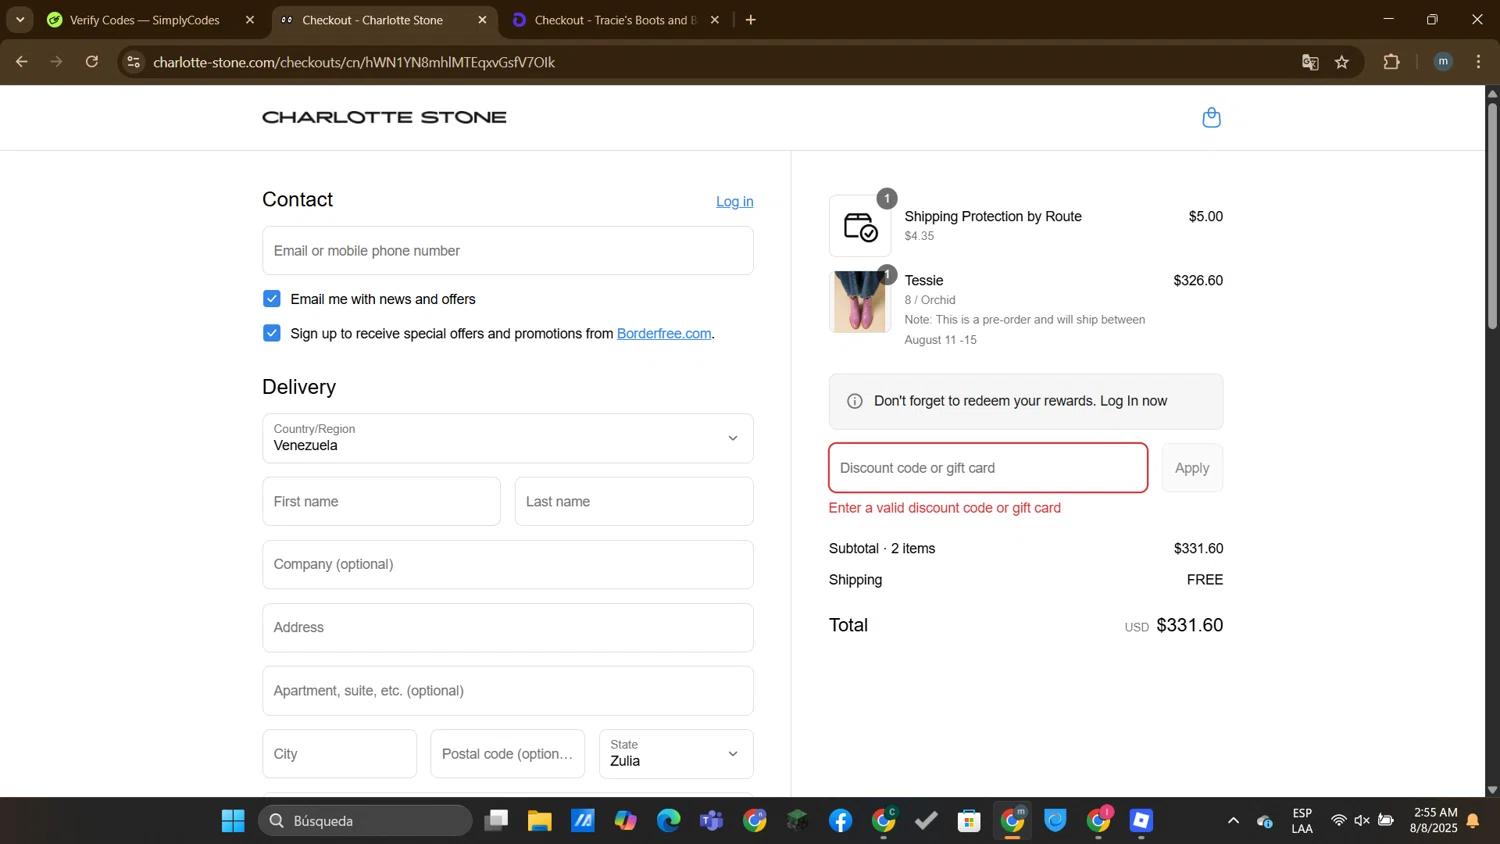
Task: Focus the Apartment, suite, etc. field
Action: [x=508, y=691]
